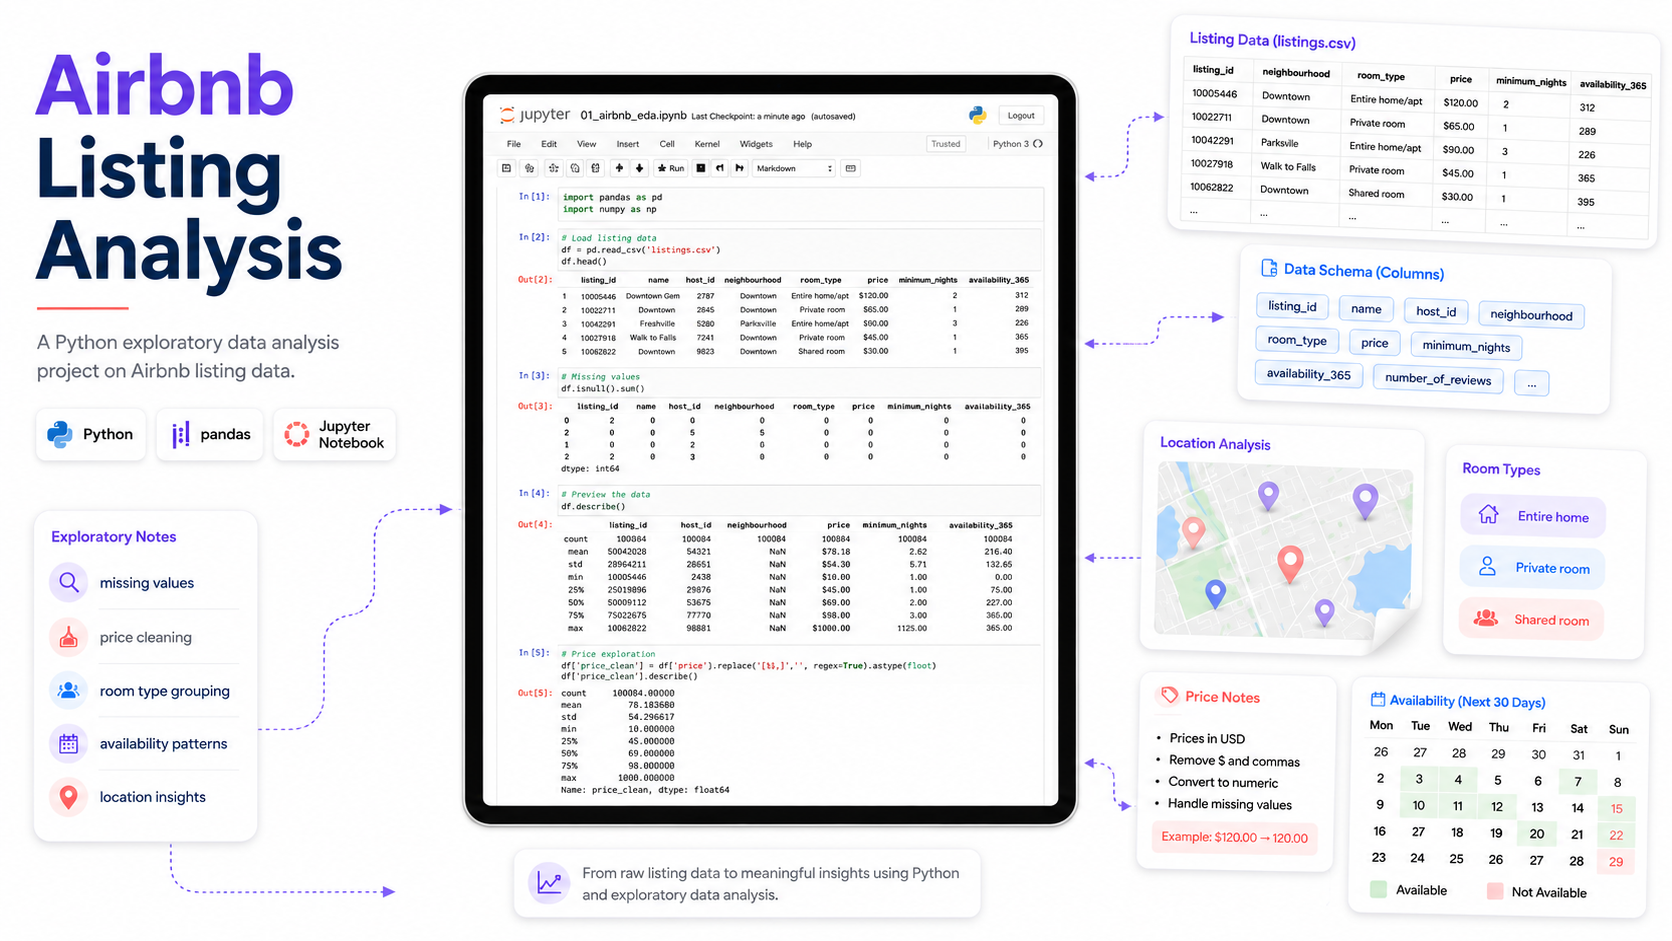This screenshot has height=941, width=1672.
Task: Click the chart icon in the bottom caption banner
Action: [x=549, y=883]
